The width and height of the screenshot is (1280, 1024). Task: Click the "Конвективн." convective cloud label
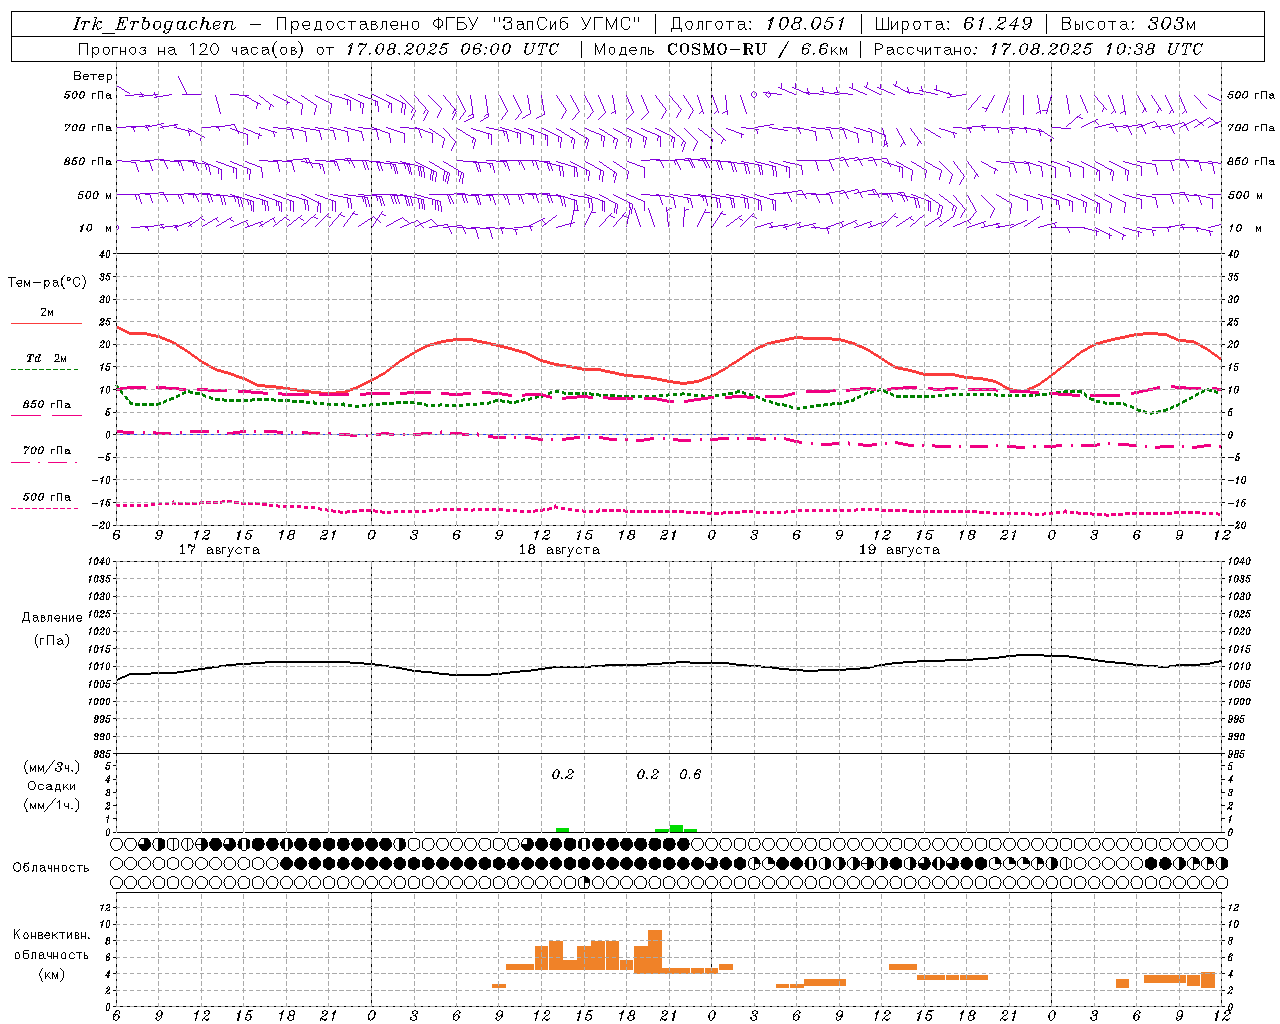[x=51, y=935]
